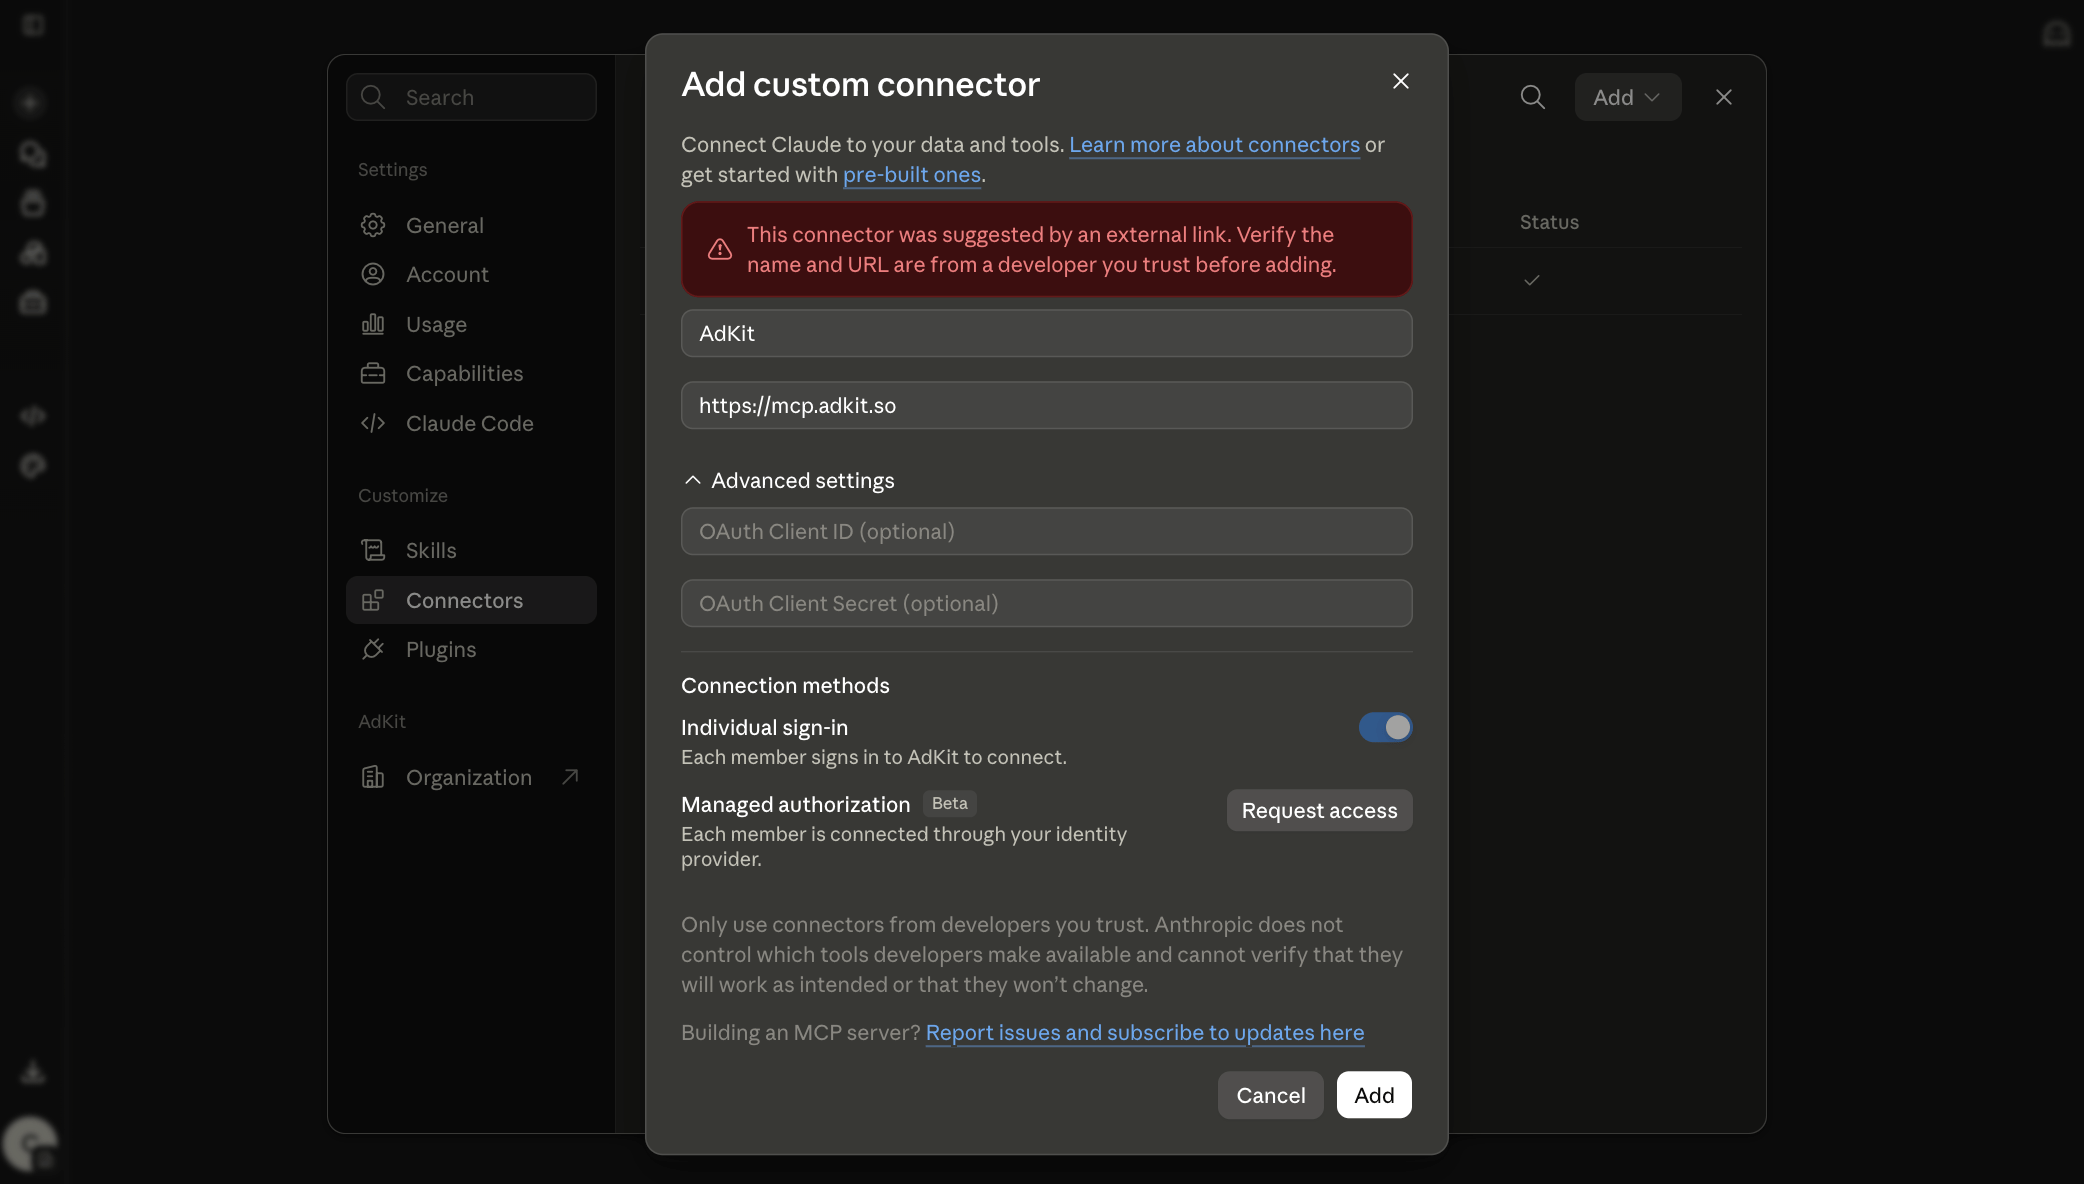The image size is (2084, 1184).
Task: Click the OAuth Client Secret field
Action: (x=1046, y=603)
